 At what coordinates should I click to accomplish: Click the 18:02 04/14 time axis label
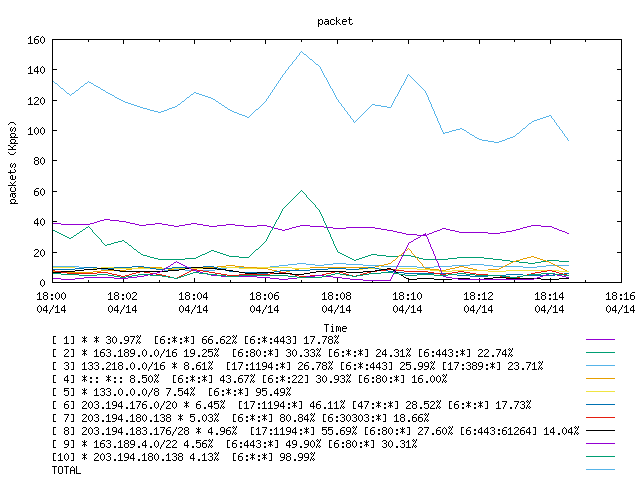[x=122, y=302]
